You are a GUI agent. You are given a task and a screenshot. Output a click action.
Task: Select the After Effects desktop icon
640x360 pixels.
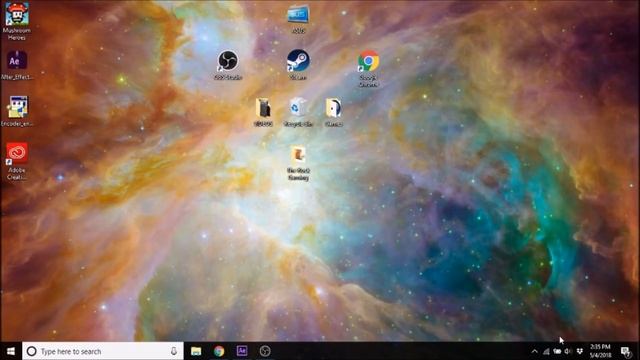17,65
